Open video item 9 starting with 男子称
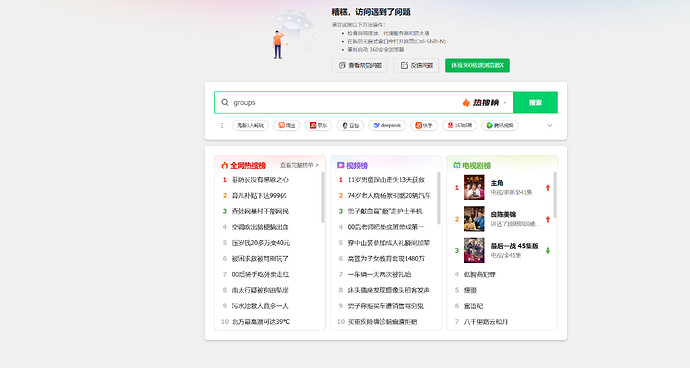The image size is (690, 368). point(386,306)
